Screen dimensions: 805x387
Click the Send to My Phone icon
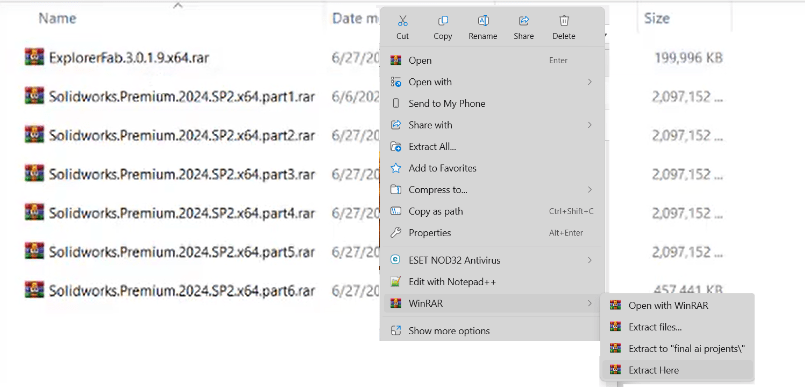coord(395,104)
